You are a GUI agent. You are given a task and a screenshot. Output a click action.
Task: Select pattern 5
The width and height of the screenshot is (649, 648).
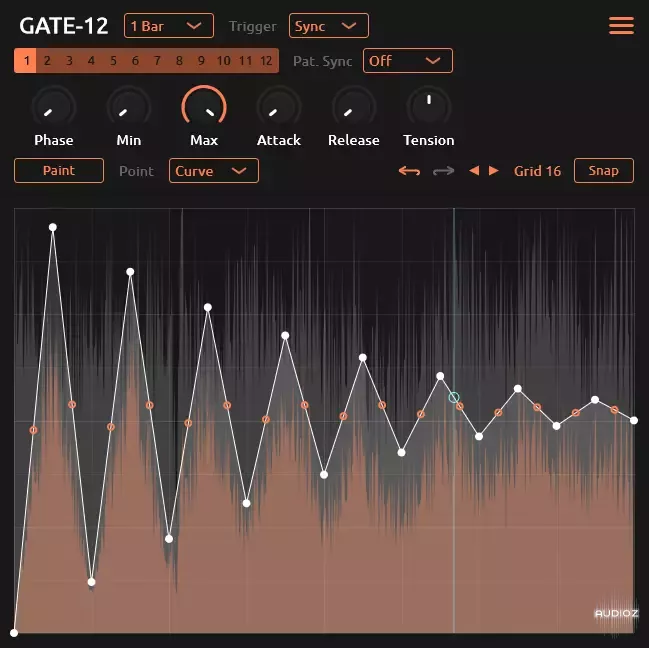point(113,61)
